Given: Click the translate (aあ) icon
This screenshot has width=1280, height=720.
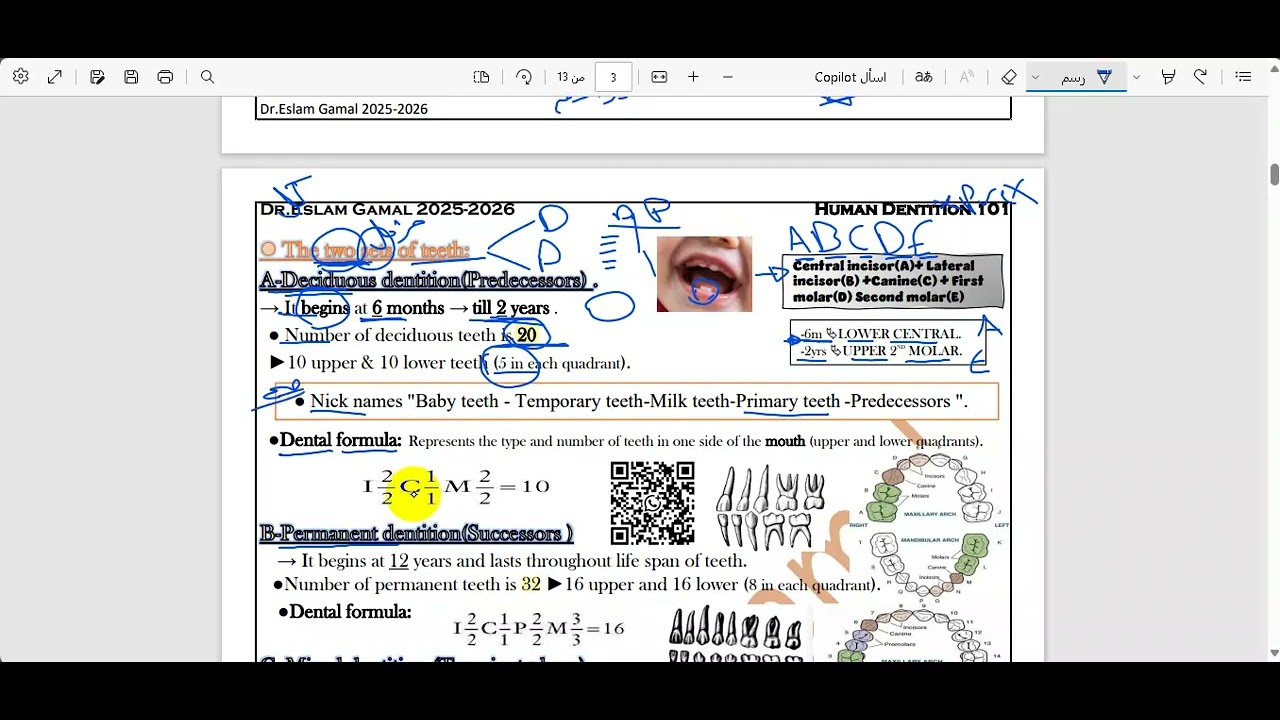Looking at the screenshot, I should click(924, 77).
